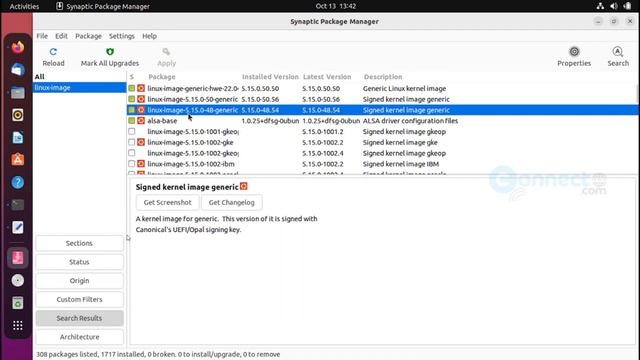Image resolution: width=640 pixels, height=360 pixels.
Task: Click the Get Changelog button
Action: (x=231, y=202)
